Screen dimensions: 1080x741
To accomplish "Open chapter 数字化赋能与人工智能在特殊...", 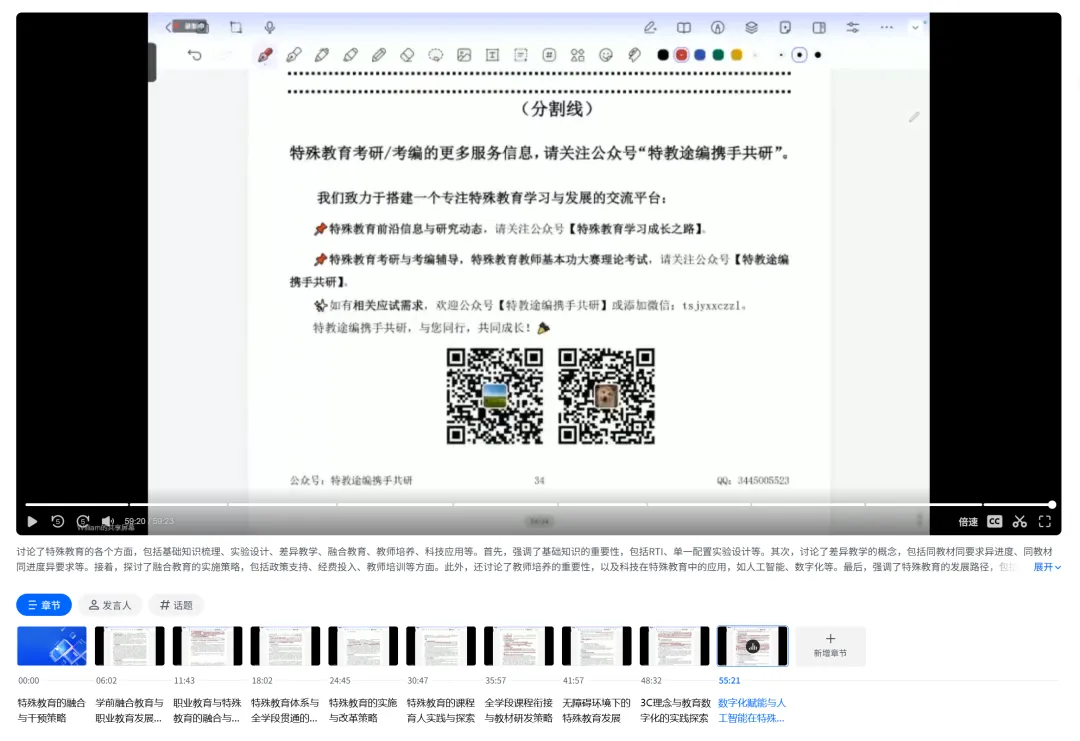I will point(751,710).
